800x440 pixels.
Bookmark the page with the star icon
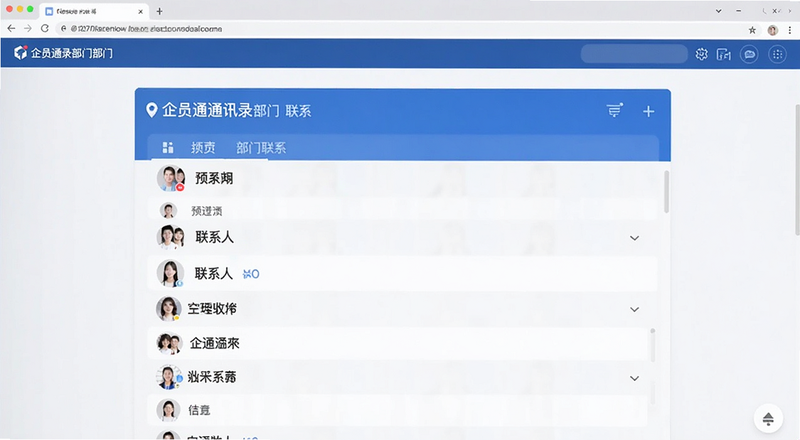pyautogui.click(x=752, y=30)
